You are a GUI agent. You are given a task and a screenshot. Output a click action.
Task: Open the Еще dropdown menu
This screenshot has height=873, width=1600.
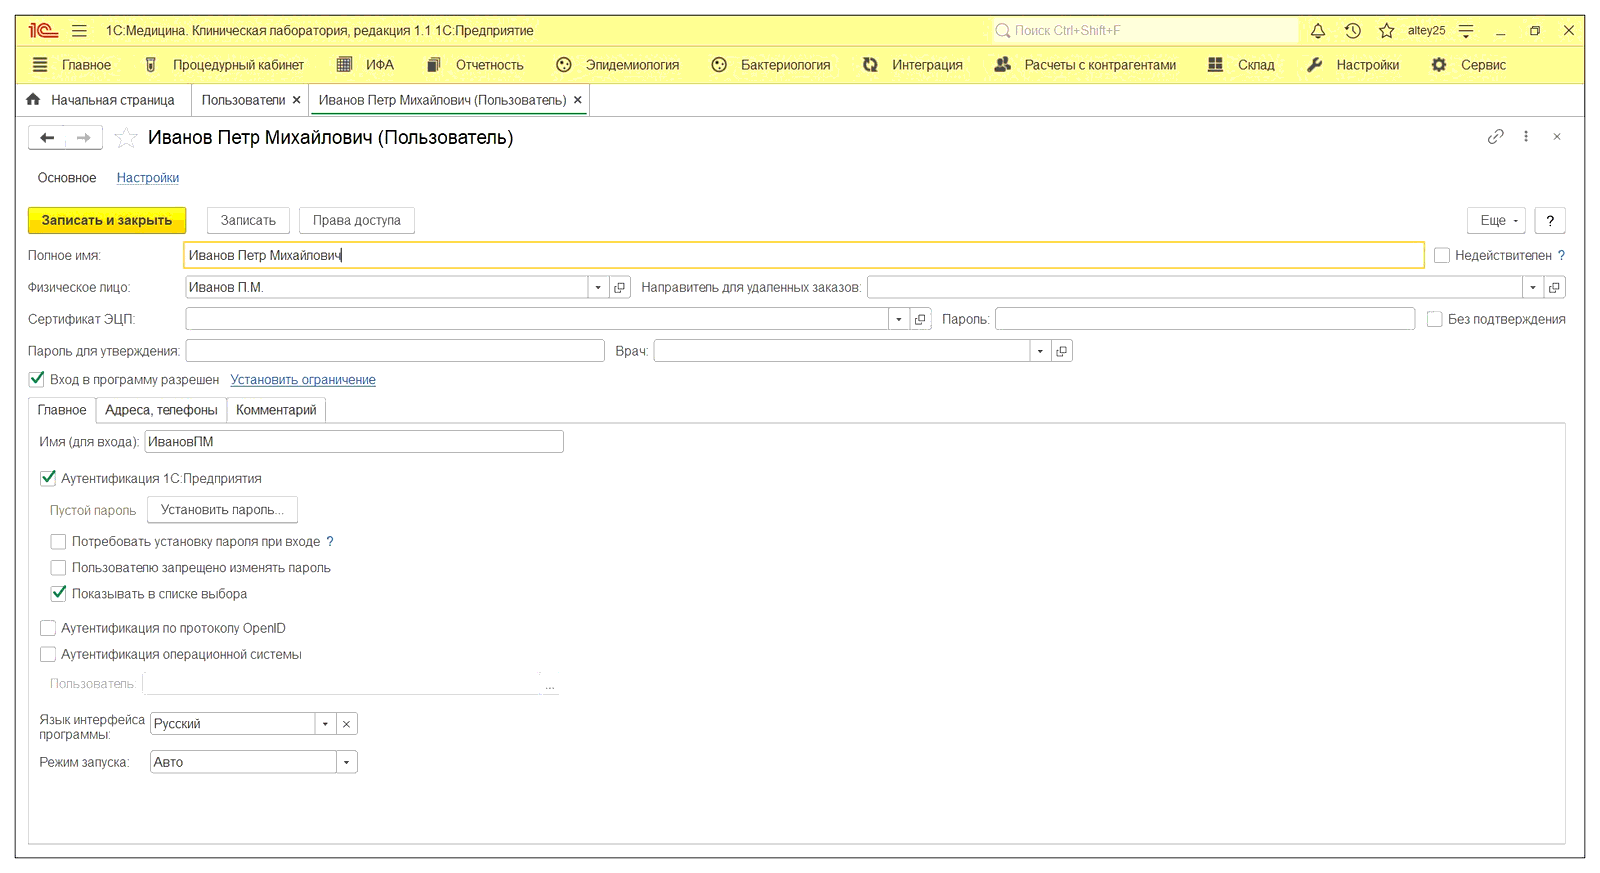pyautogui.click(x=1497, y=220)
